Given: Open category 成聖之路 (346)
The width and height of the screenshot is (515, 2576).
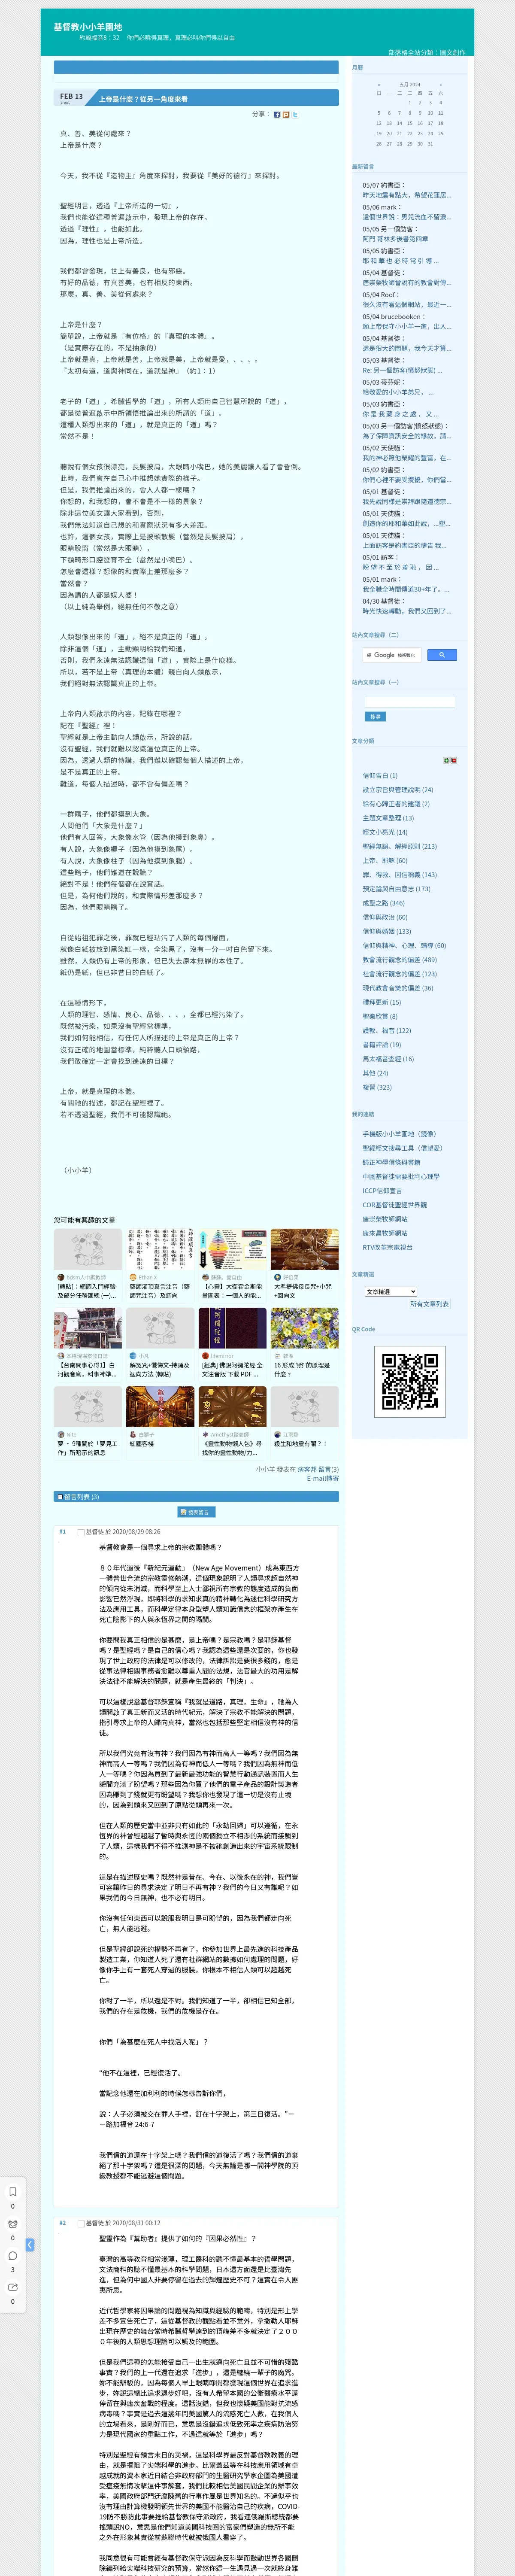Looking at the screenshot, I should [x=384, y=903].
